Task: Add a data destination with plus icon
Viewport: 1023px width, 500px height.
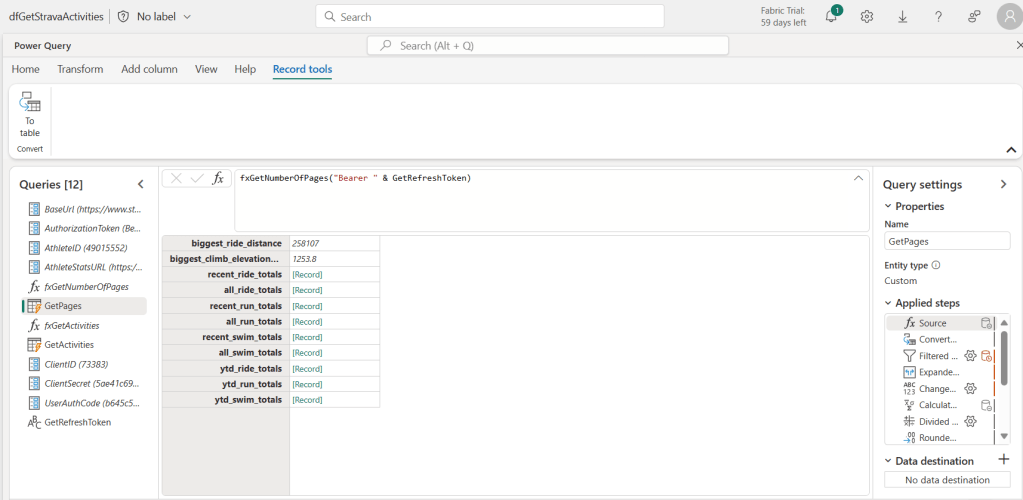Action: pyautogui.click(x=1004, y=459)
